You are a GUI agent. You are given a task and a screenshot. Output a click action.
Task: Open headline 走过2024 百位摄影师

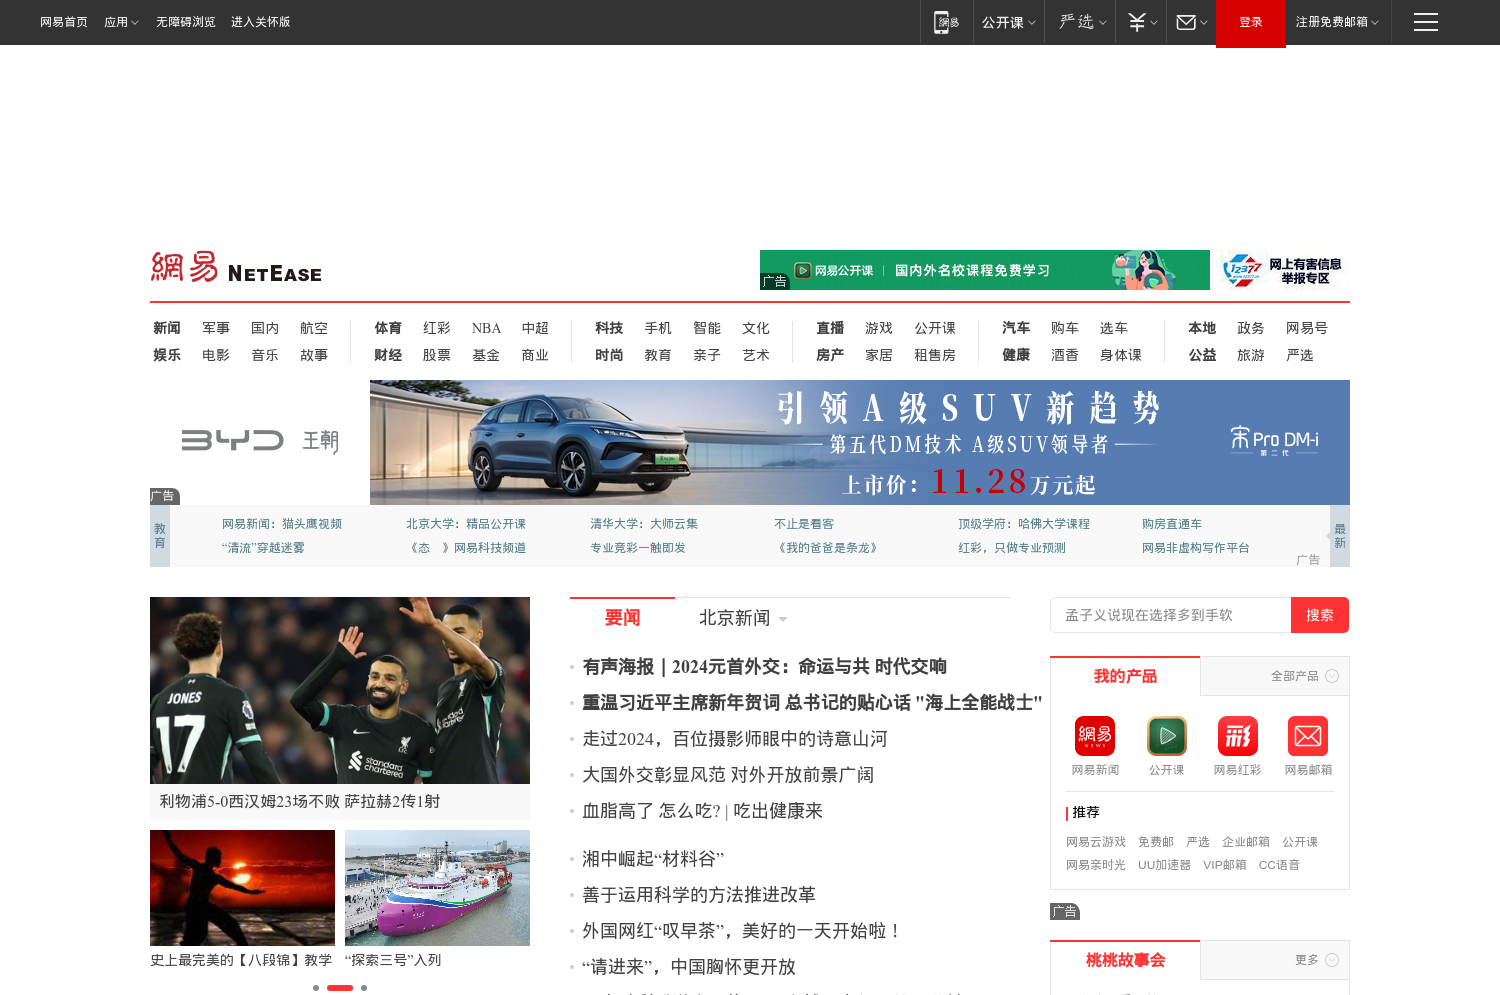coord(735,739)
